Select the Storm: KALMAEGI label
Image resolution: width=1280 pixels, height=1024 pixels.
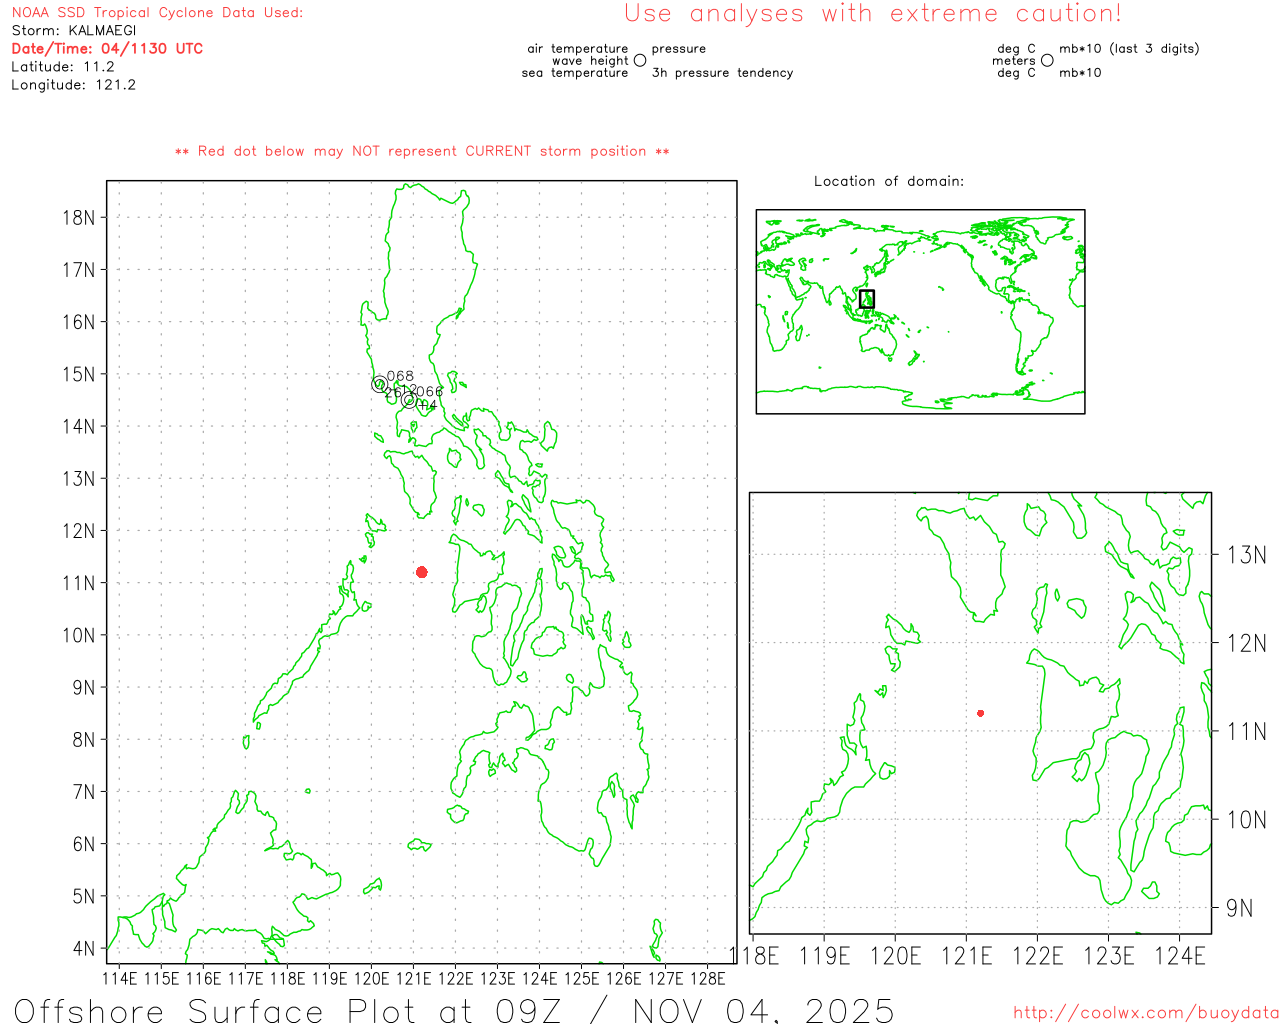(74, 30)
